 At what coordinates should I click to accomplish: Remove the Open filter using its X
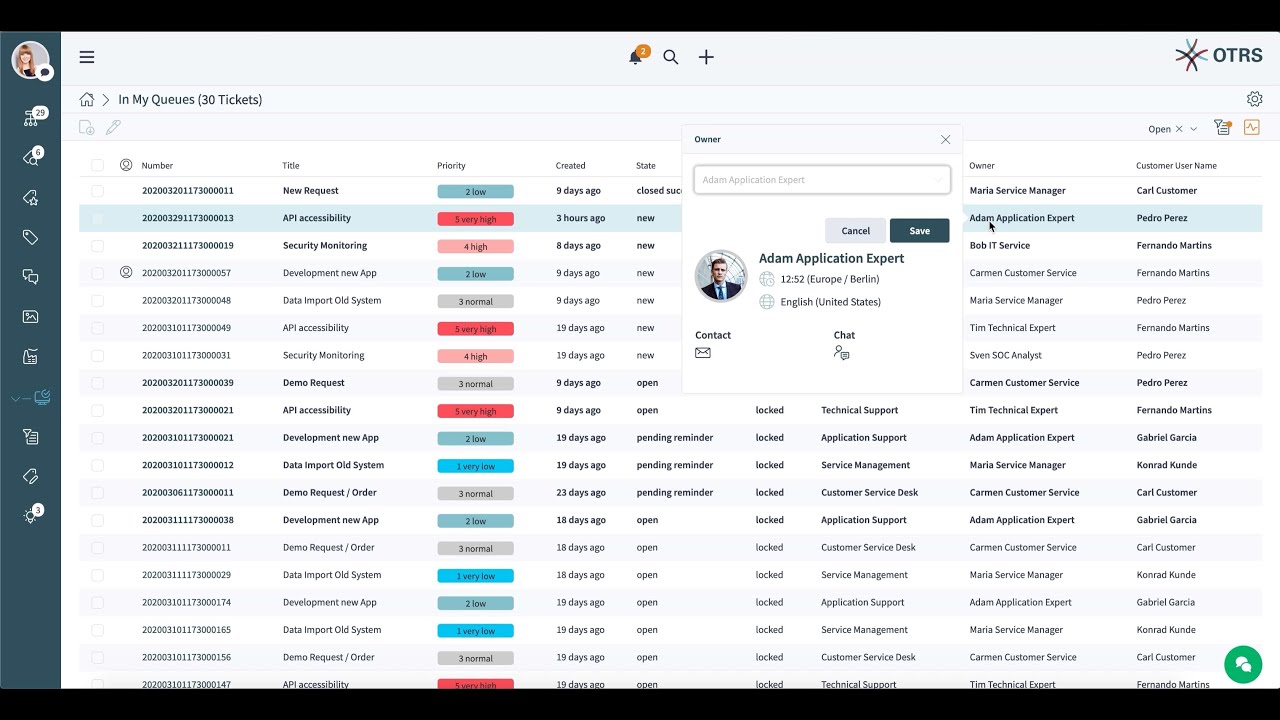pos(1179,129)
